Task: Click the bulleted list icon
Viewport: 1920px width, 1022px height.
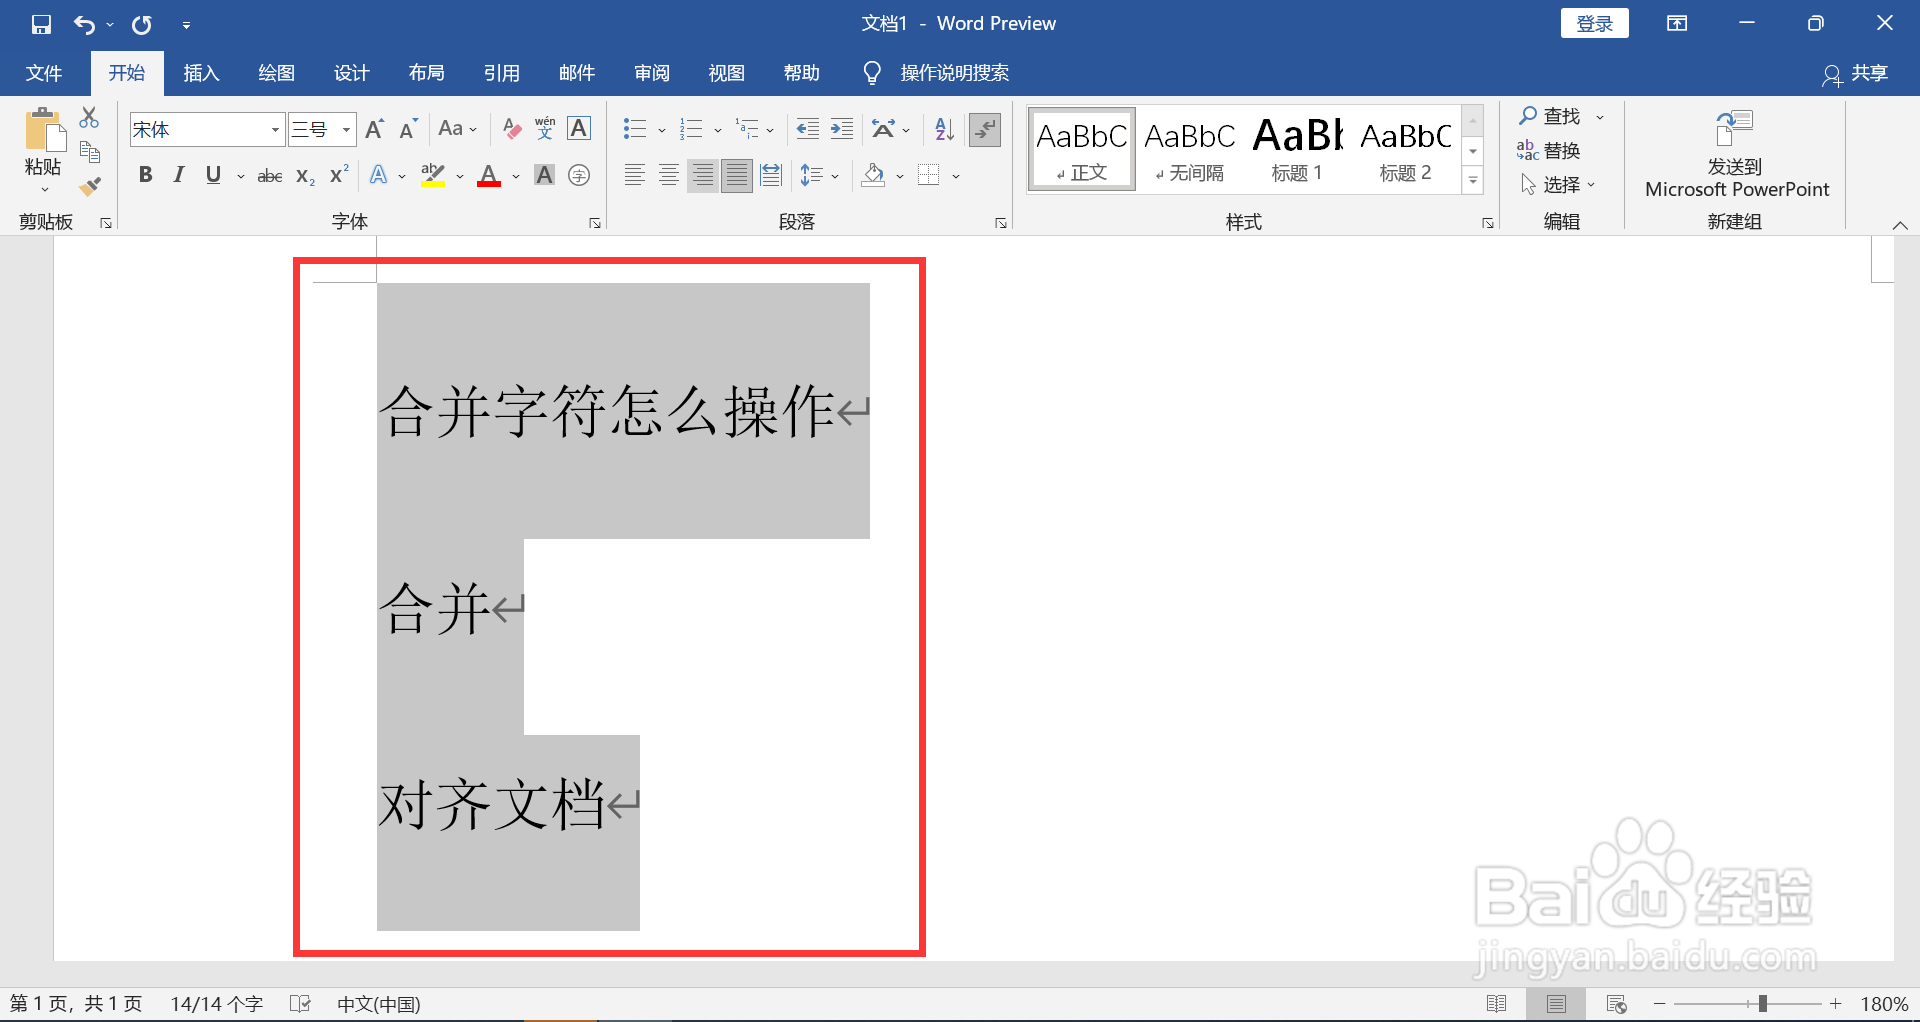Action: click(x=633, y=129)
